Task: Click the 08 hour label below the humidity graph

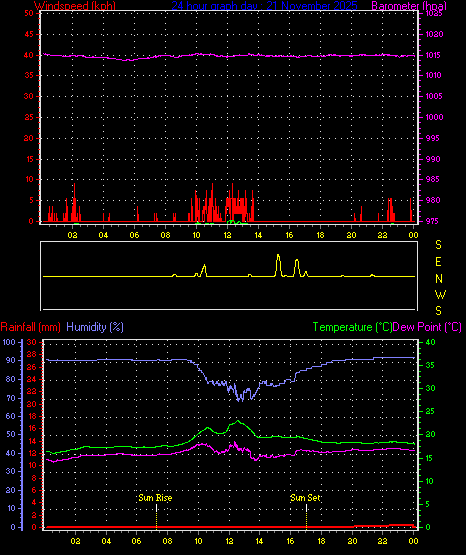Action: tap(167, 541)
